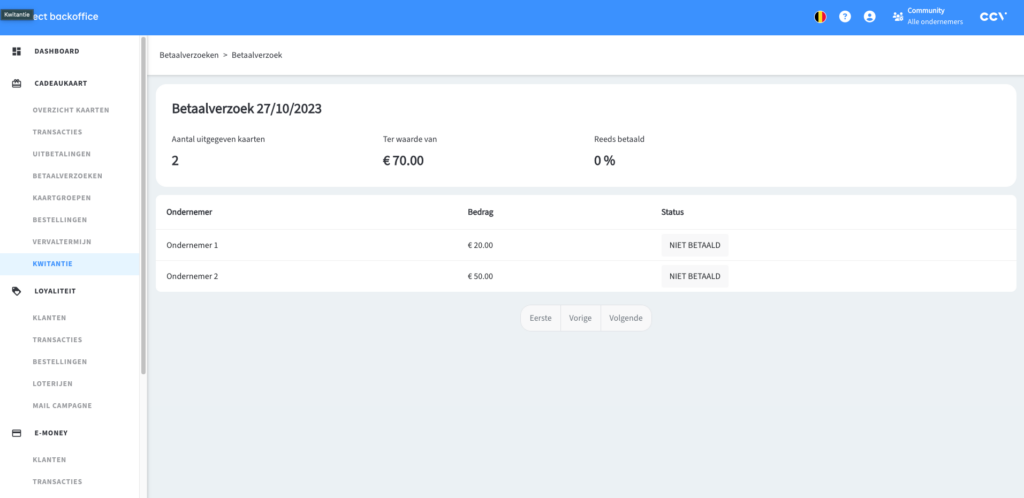Screen dimensions: 1024x498
Task: Click the Community group icon
Action: point(898,17)
